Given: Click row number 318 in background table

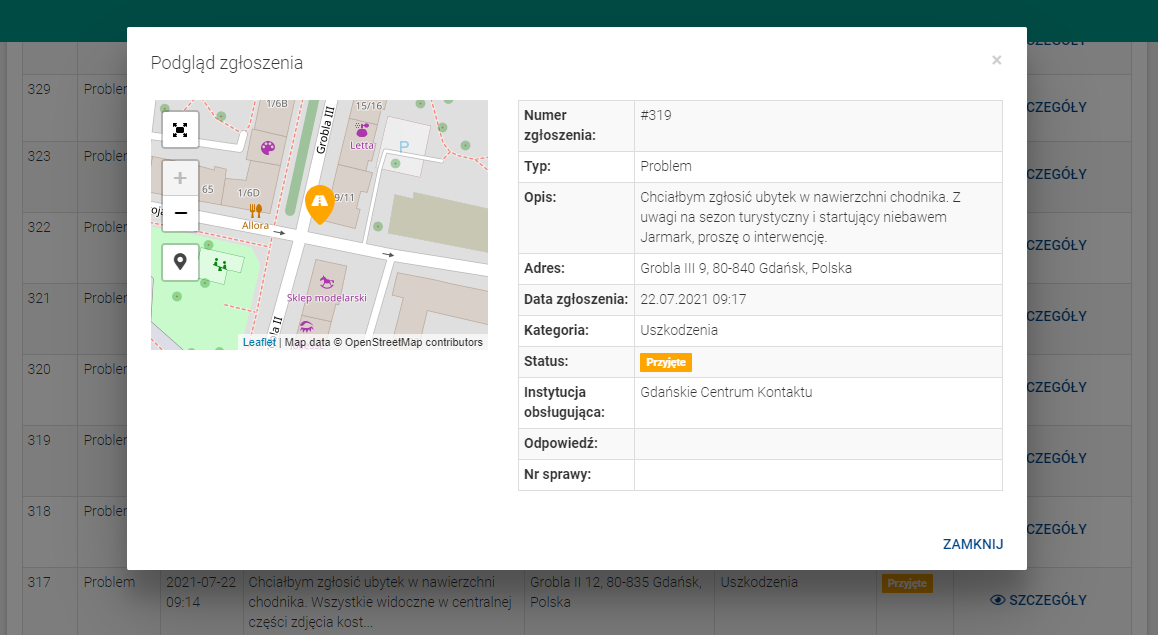Looking at the screenshot, I should pyautogui.click(x=39, y=511).
